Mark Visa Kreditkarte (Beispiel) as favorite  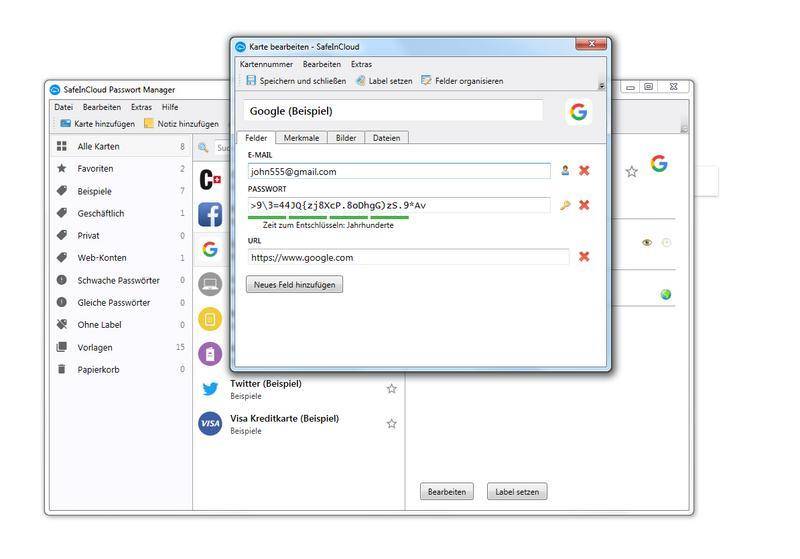[391, 424]
